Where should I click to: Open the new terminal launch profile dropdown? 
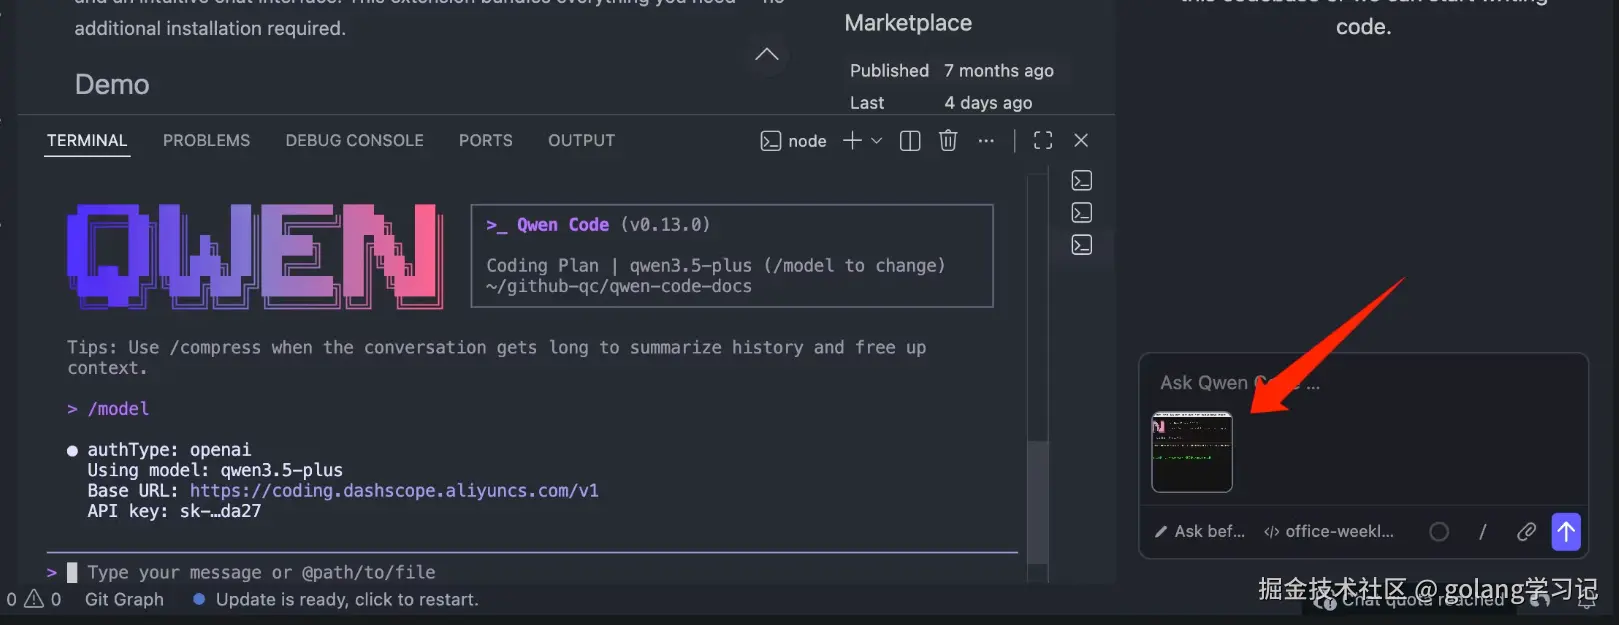pyautogui.click(x=877, y=141)
